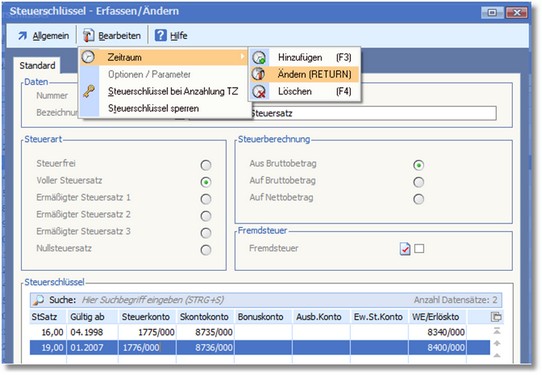Click the magnifier icon next to Suche
The width and height of the screenshot is (542, 375).
point(38,300)
